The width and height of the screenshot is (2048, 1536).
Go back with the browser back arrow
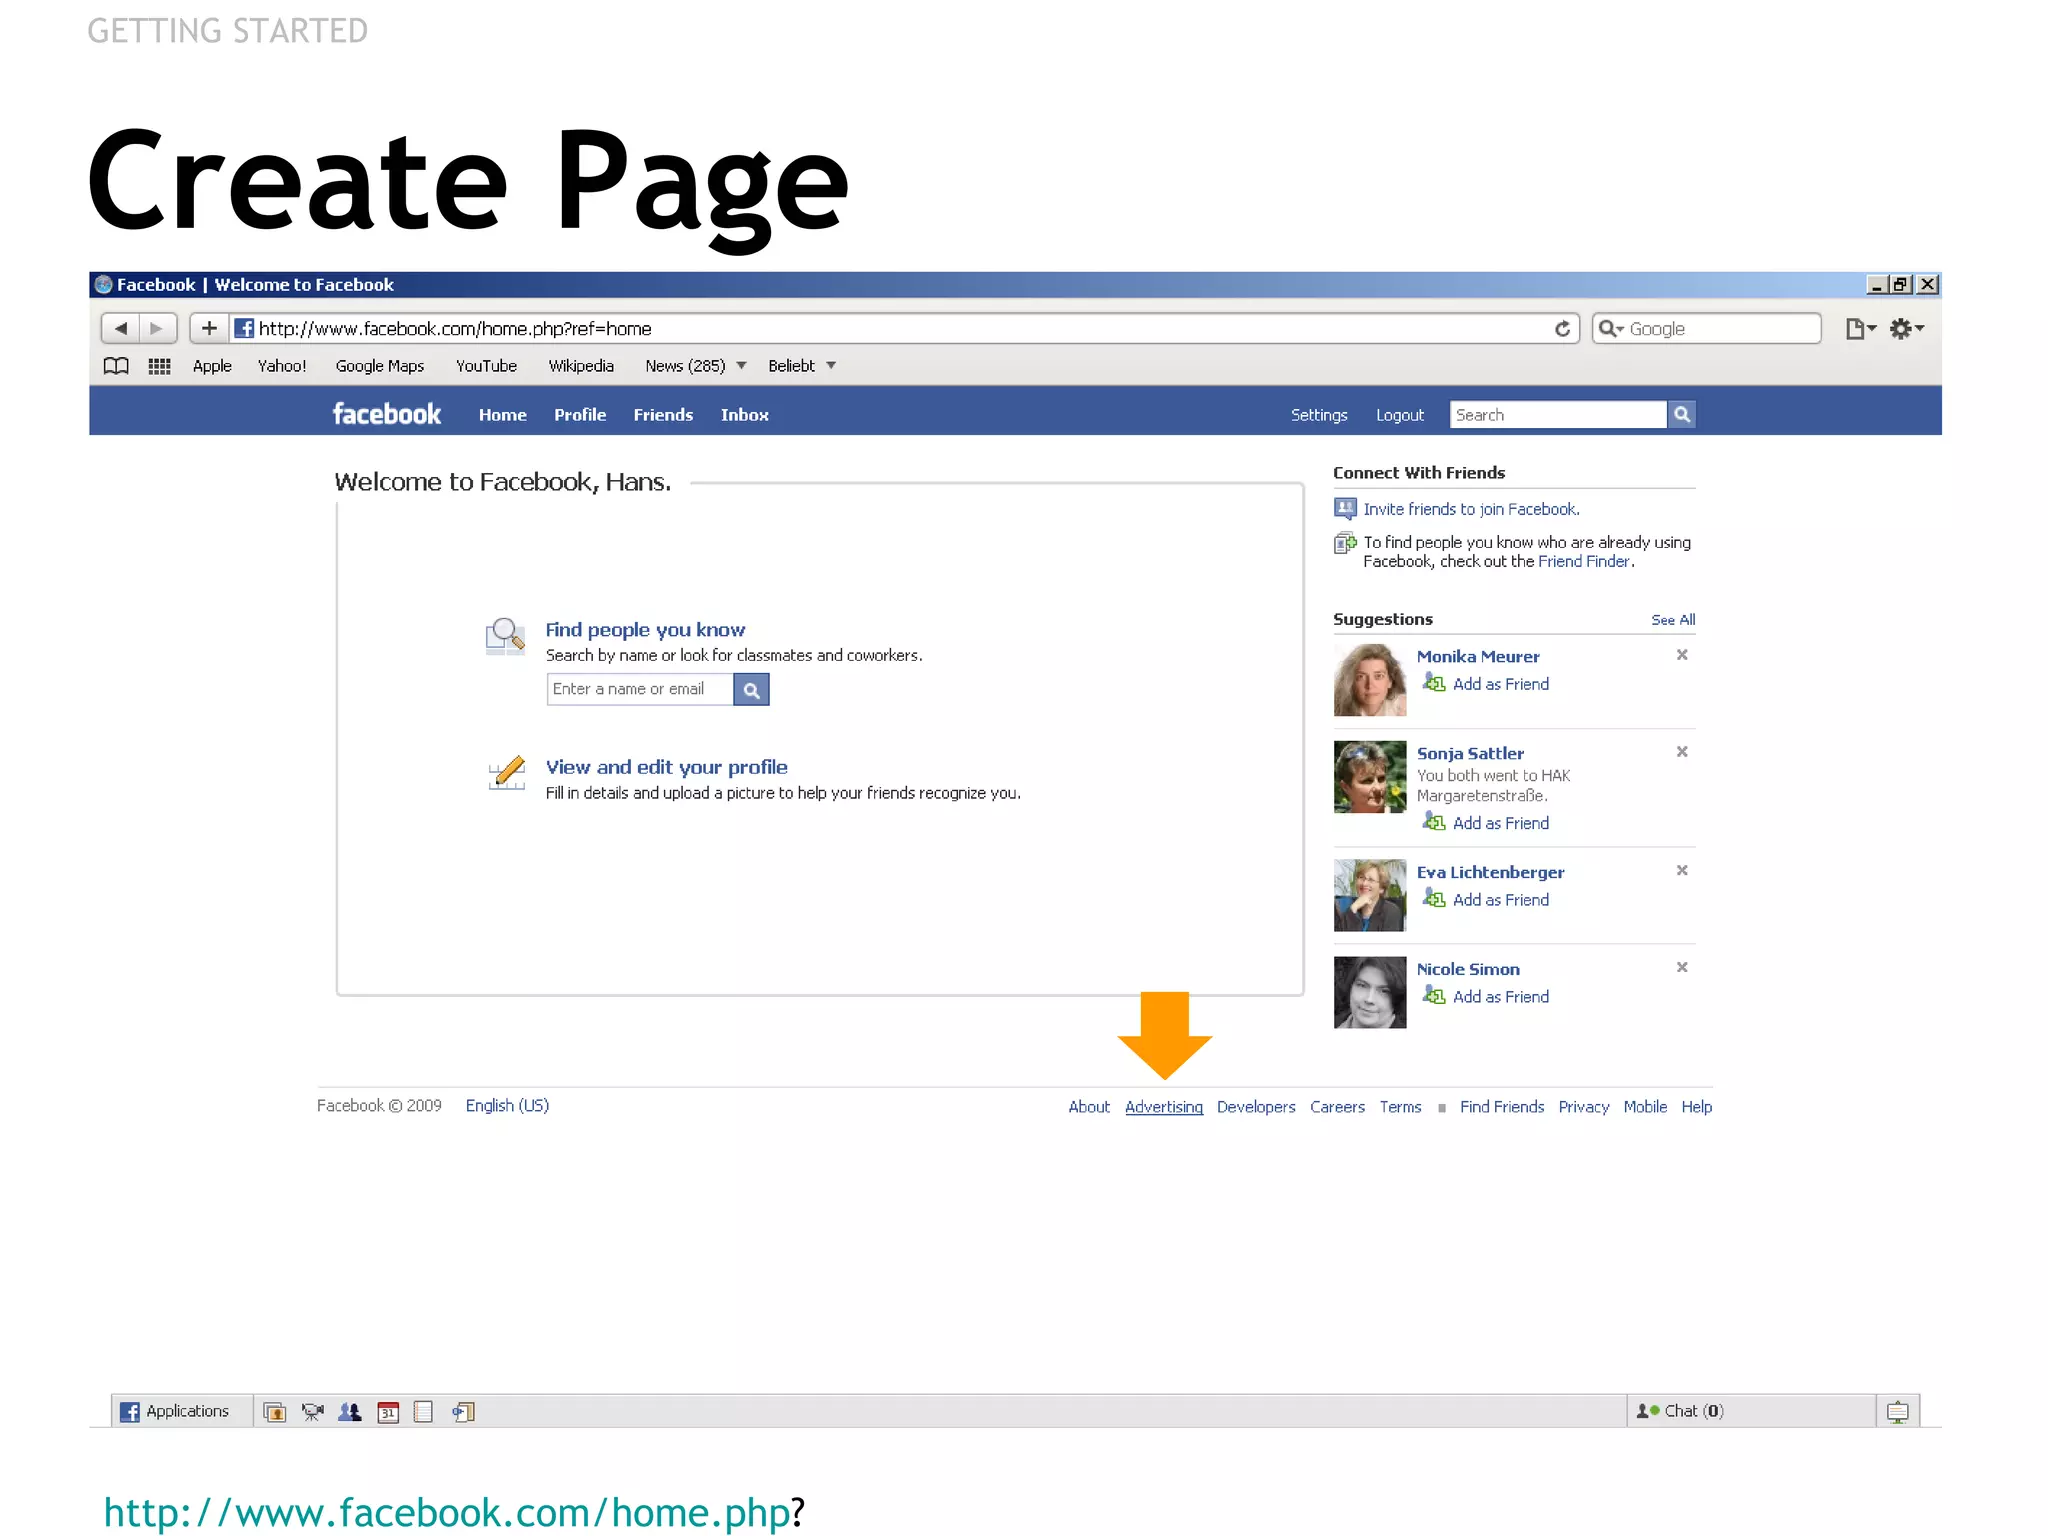(121, 328)
